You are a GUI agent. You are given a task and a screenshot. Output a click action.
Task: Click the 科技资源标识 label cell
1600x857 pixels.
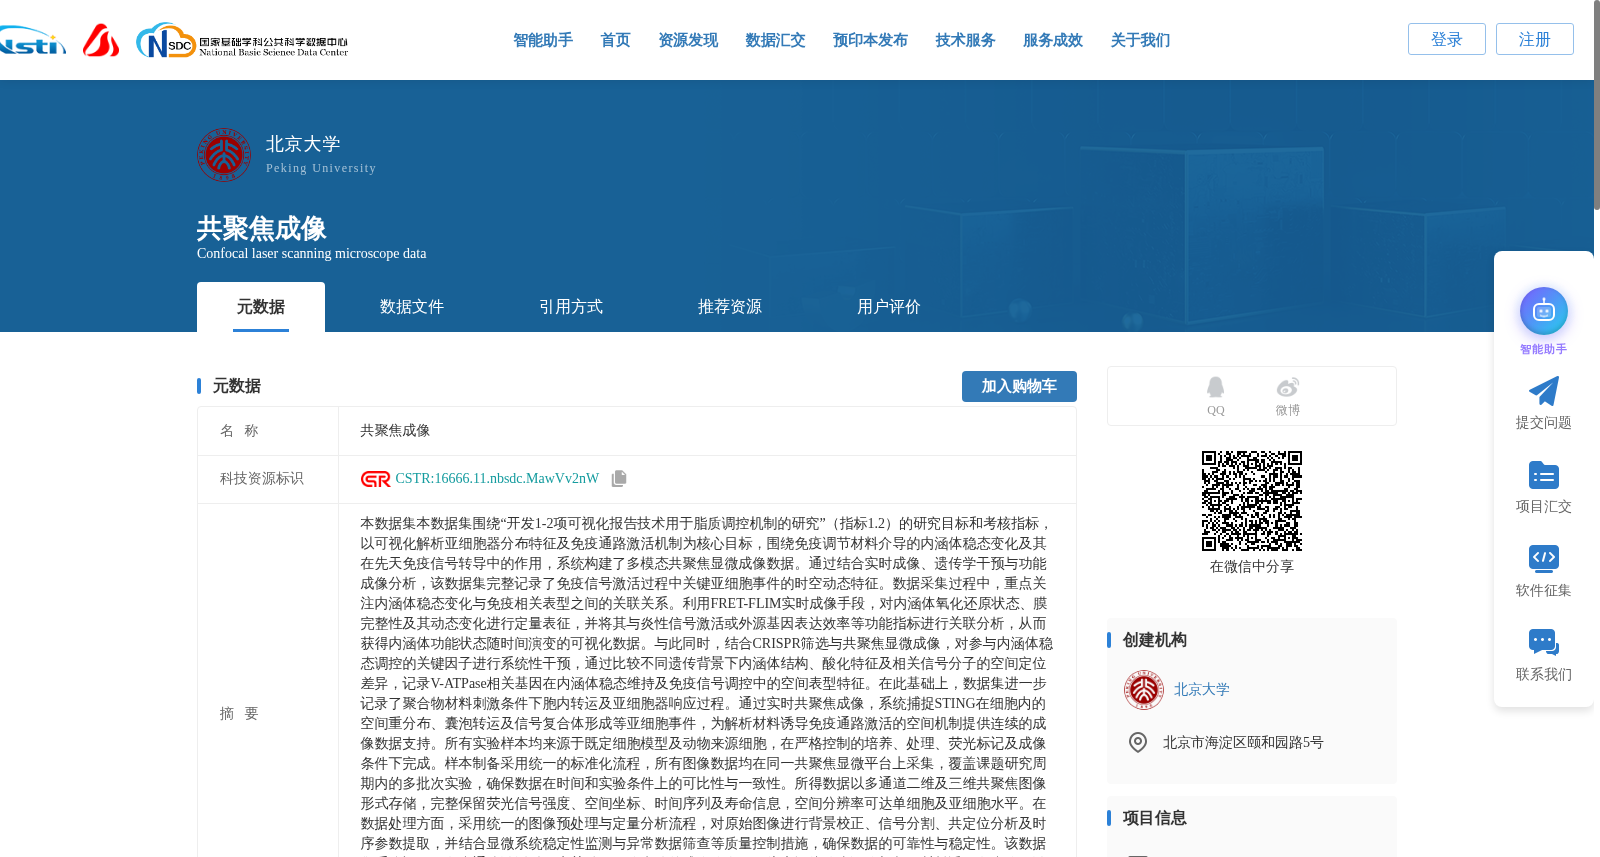pyautogui.click(x=268, y=479)
